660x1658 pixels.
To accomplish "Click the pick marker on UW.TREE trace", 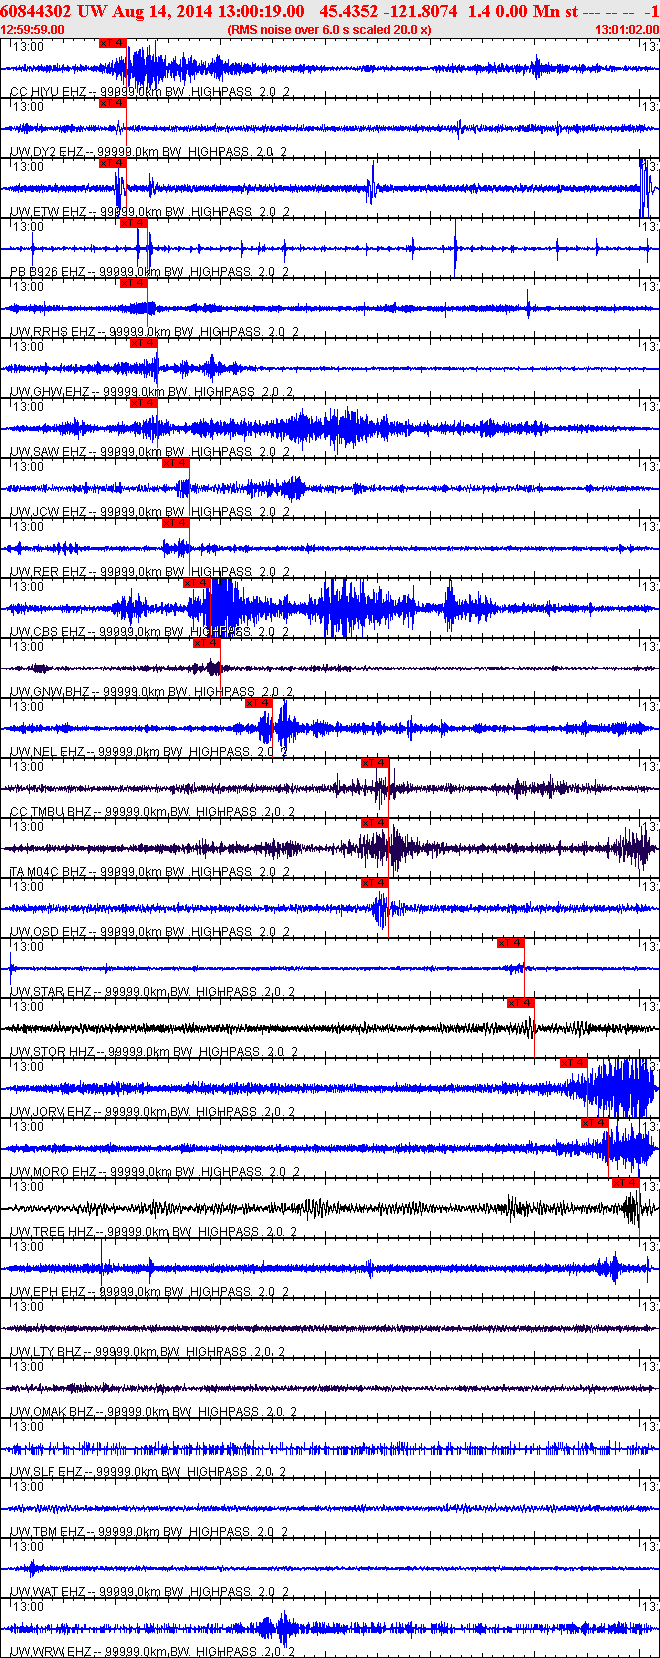I will [x=626, y=1183].
